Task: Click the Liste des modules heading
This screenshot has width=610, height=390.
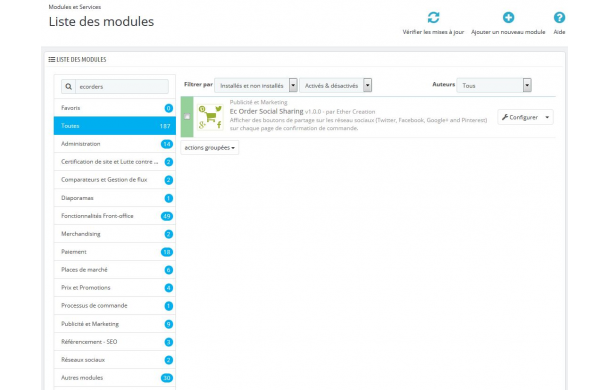Action: (101, 21)
